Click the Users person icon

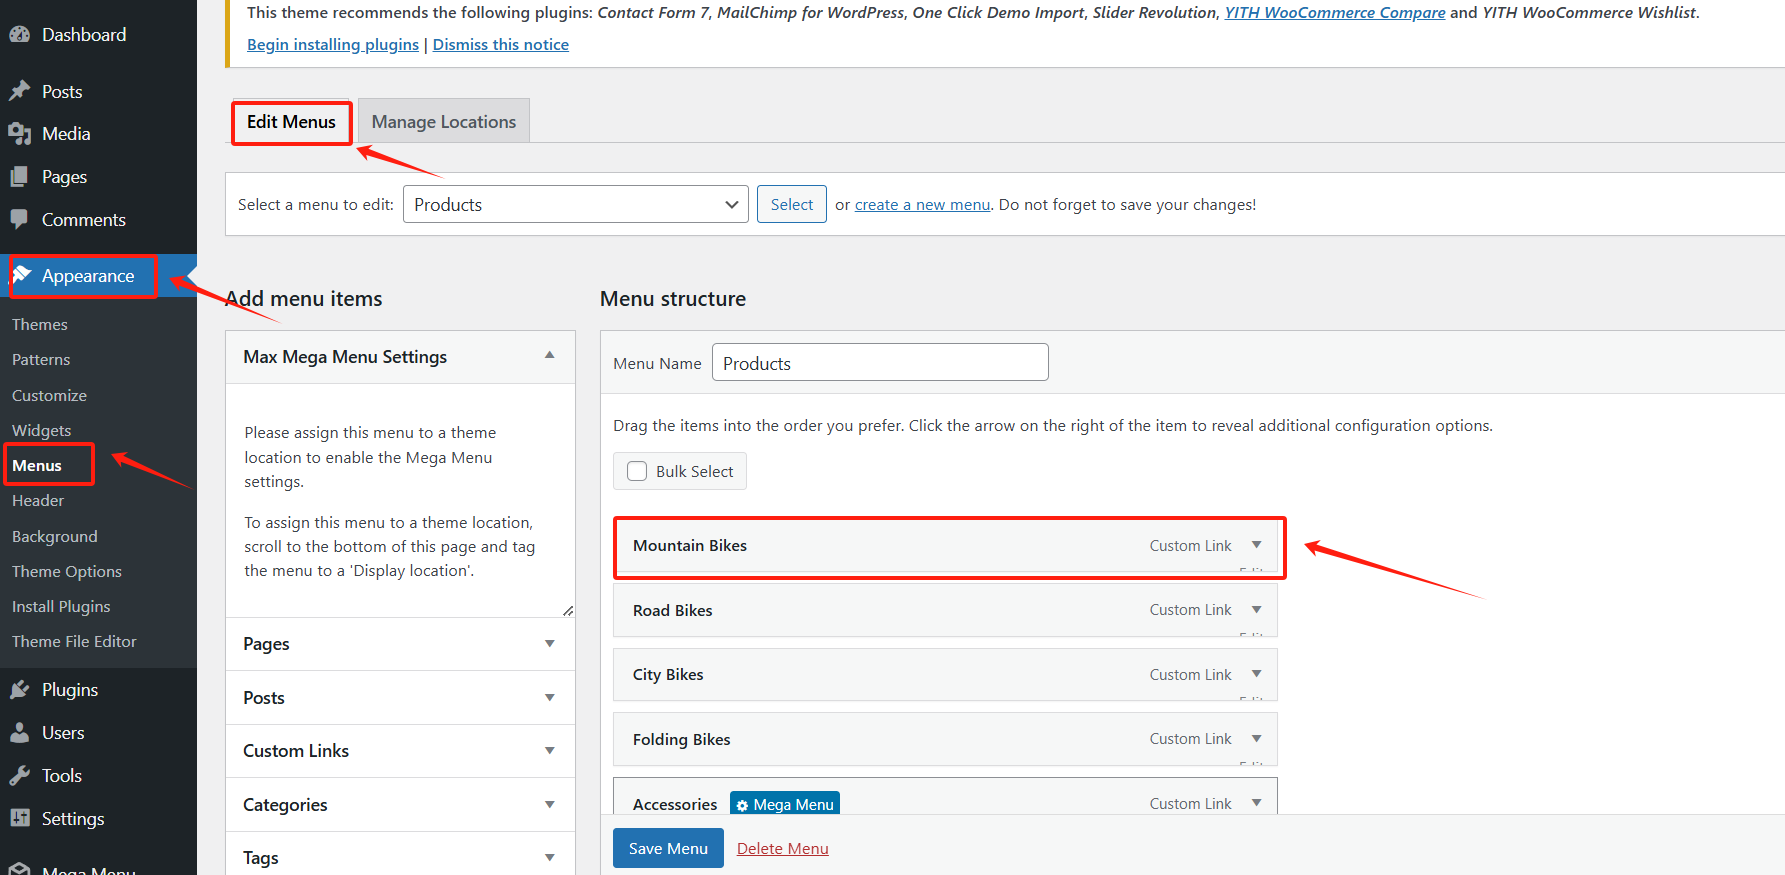[20, 732]
